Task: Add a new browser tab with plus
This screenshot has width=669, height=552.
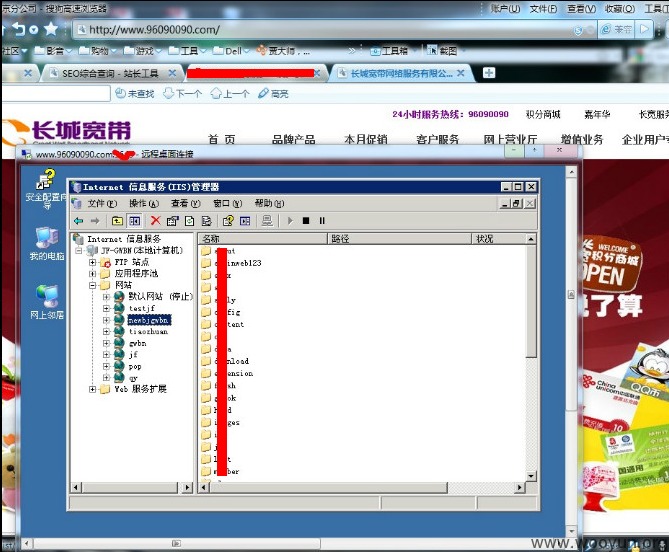Action: point(489,73)
